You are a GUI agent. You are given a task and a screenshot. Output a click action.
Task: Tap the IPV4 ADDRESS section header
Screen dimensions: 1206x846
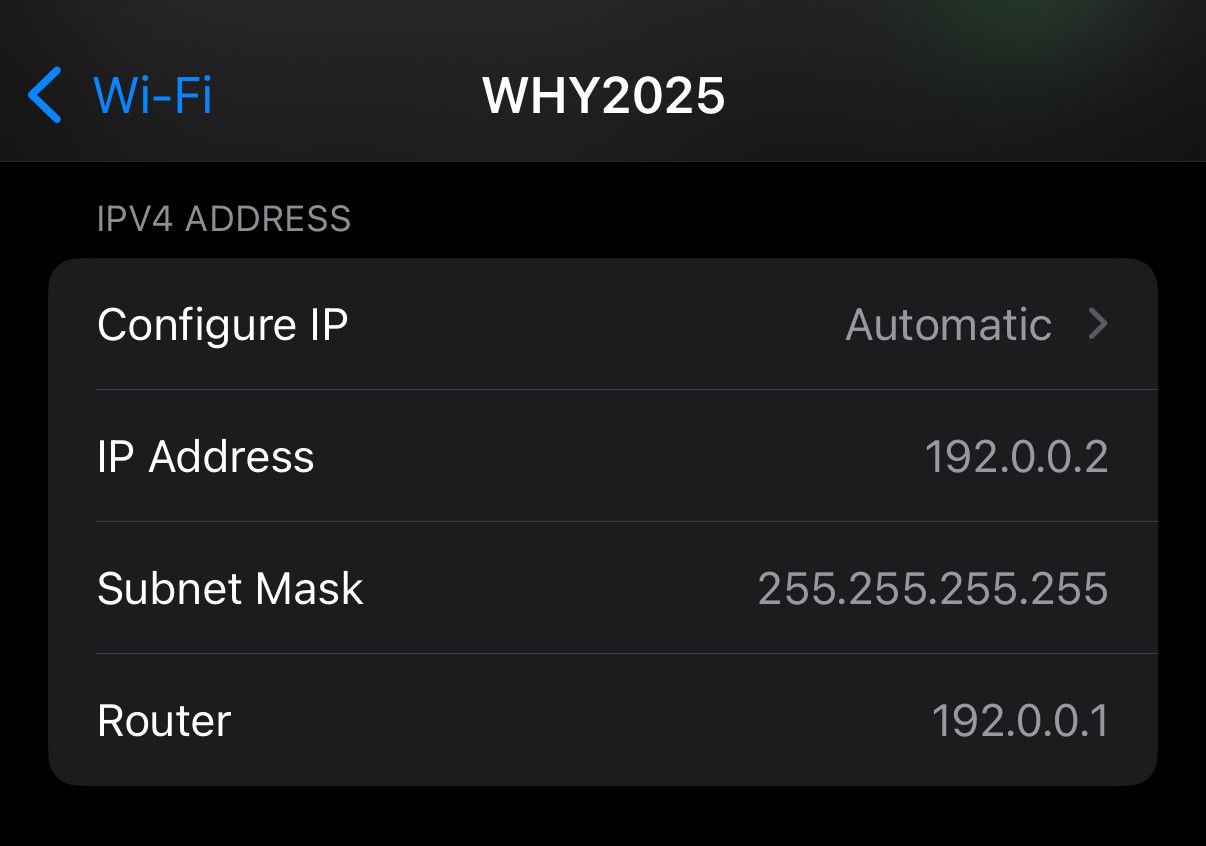(223, 218)
